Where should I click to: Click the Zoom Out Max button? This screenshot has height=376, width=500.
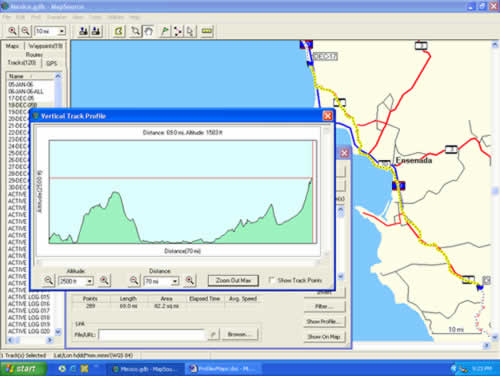click(x=233, y=281)
